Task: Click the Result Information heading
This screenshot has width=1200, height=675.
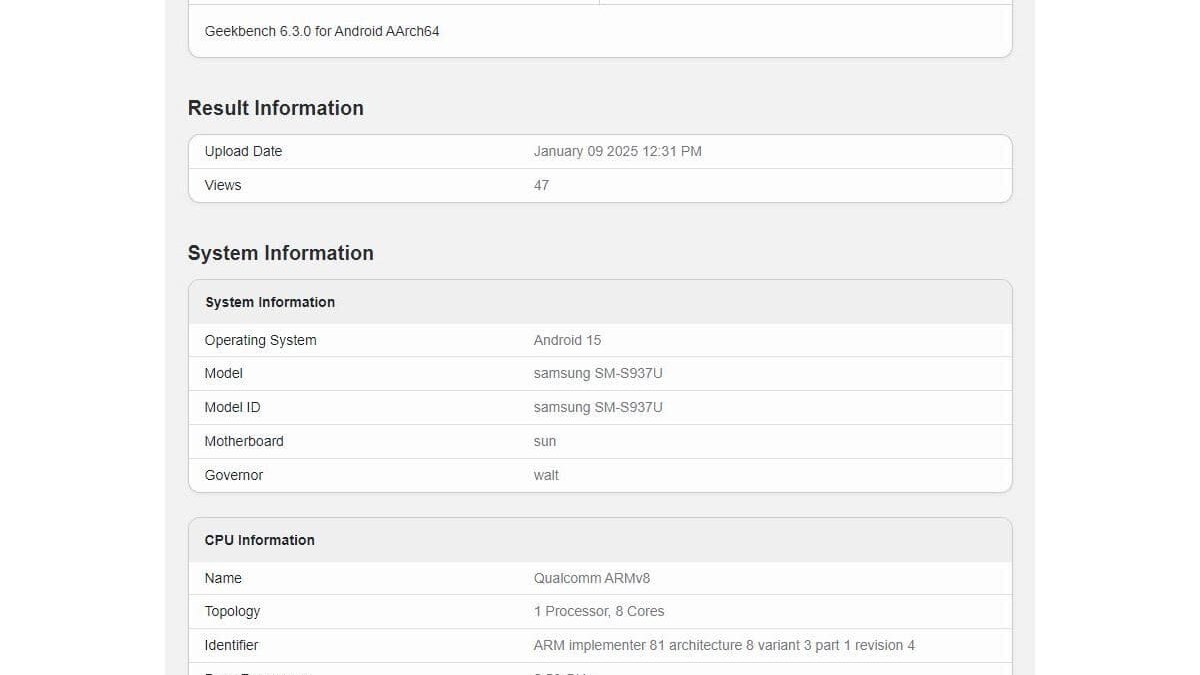Action: pos(275,108)
